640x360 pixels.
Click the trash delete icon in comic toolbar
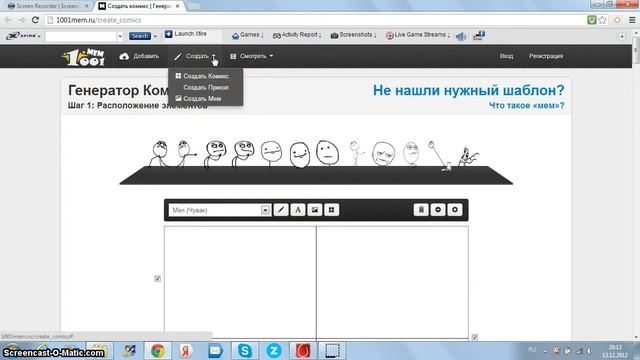click(x=421, y=210)
